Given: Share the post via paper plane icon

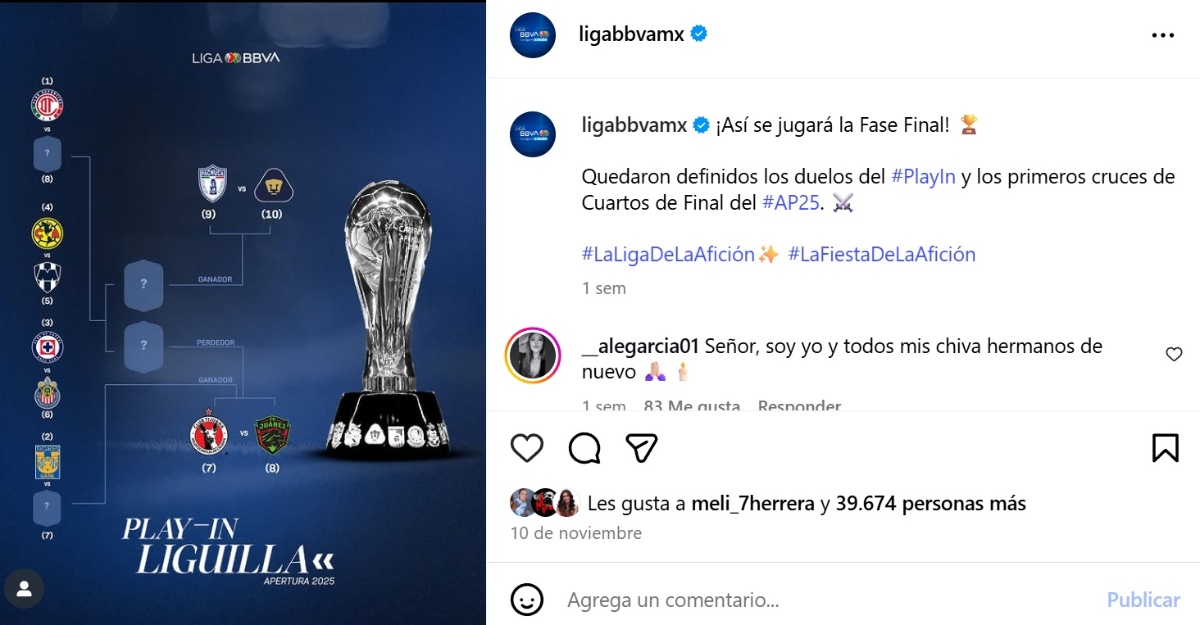Looking at the screenshot, I should 641,447.
